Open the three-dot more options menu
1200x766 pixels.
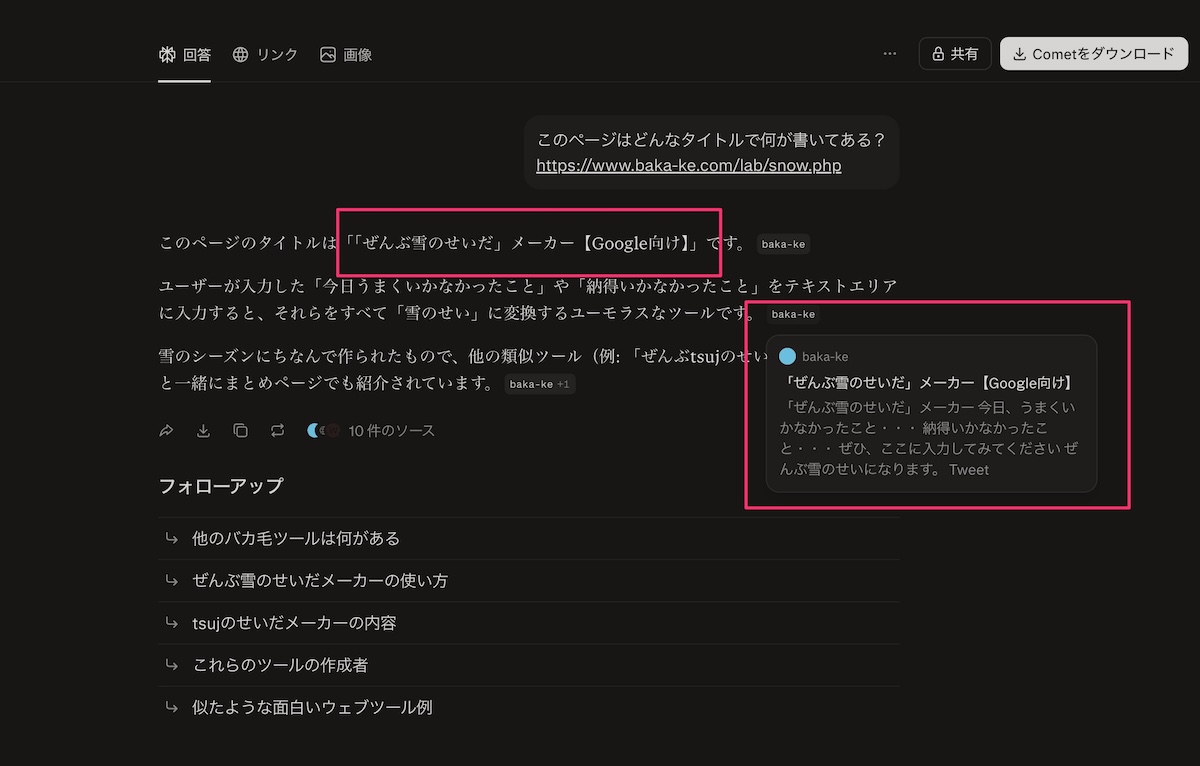890,54
